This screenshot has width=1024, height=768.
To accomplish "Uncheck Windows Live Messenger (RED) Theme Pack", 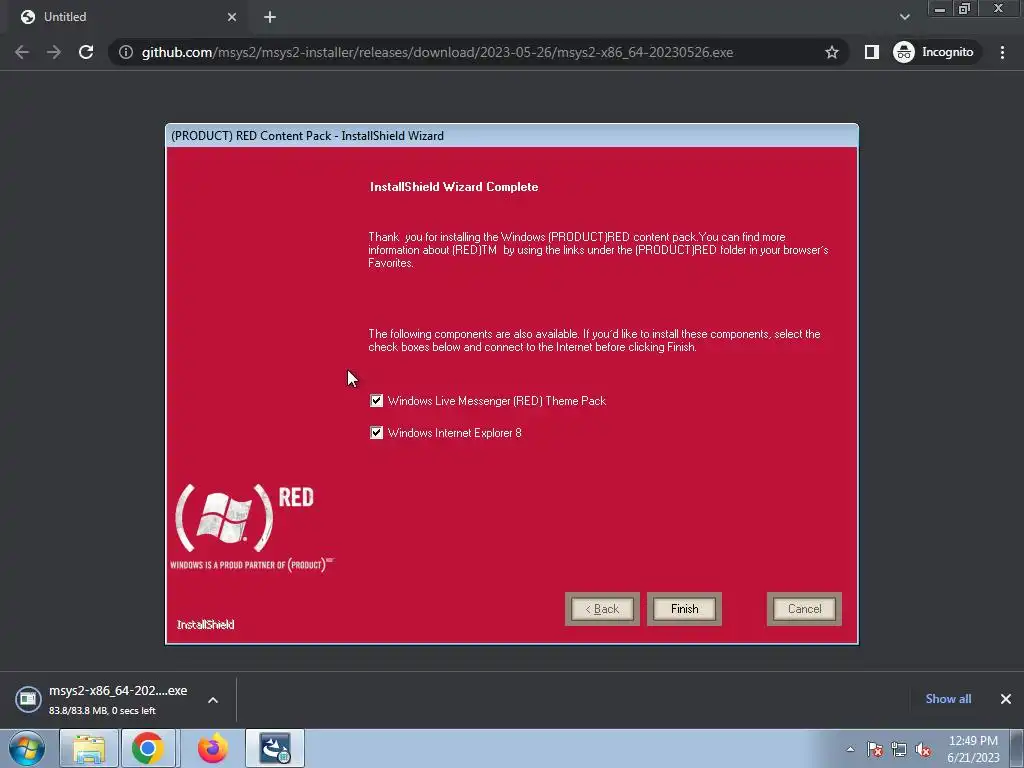I will [376, 400].
